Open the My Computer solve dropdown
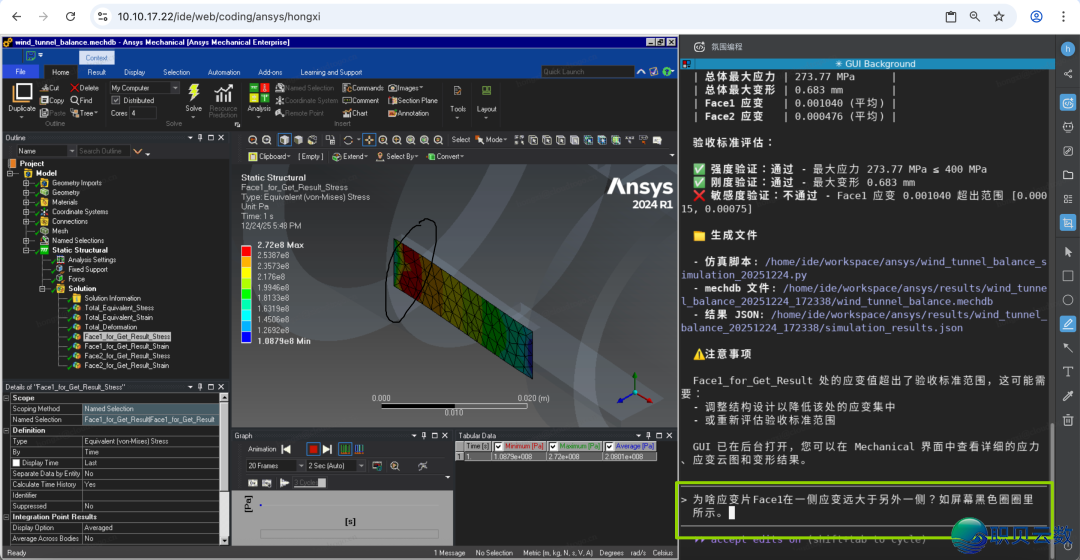 (x=144, y=88)
